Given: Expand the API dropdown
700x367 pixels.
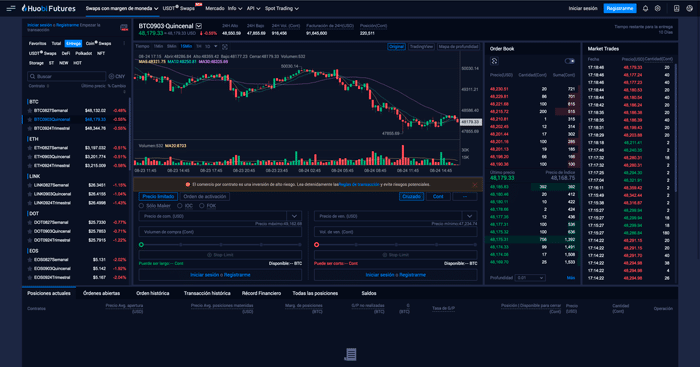Looking at the screenshot, I should (254, 8).
